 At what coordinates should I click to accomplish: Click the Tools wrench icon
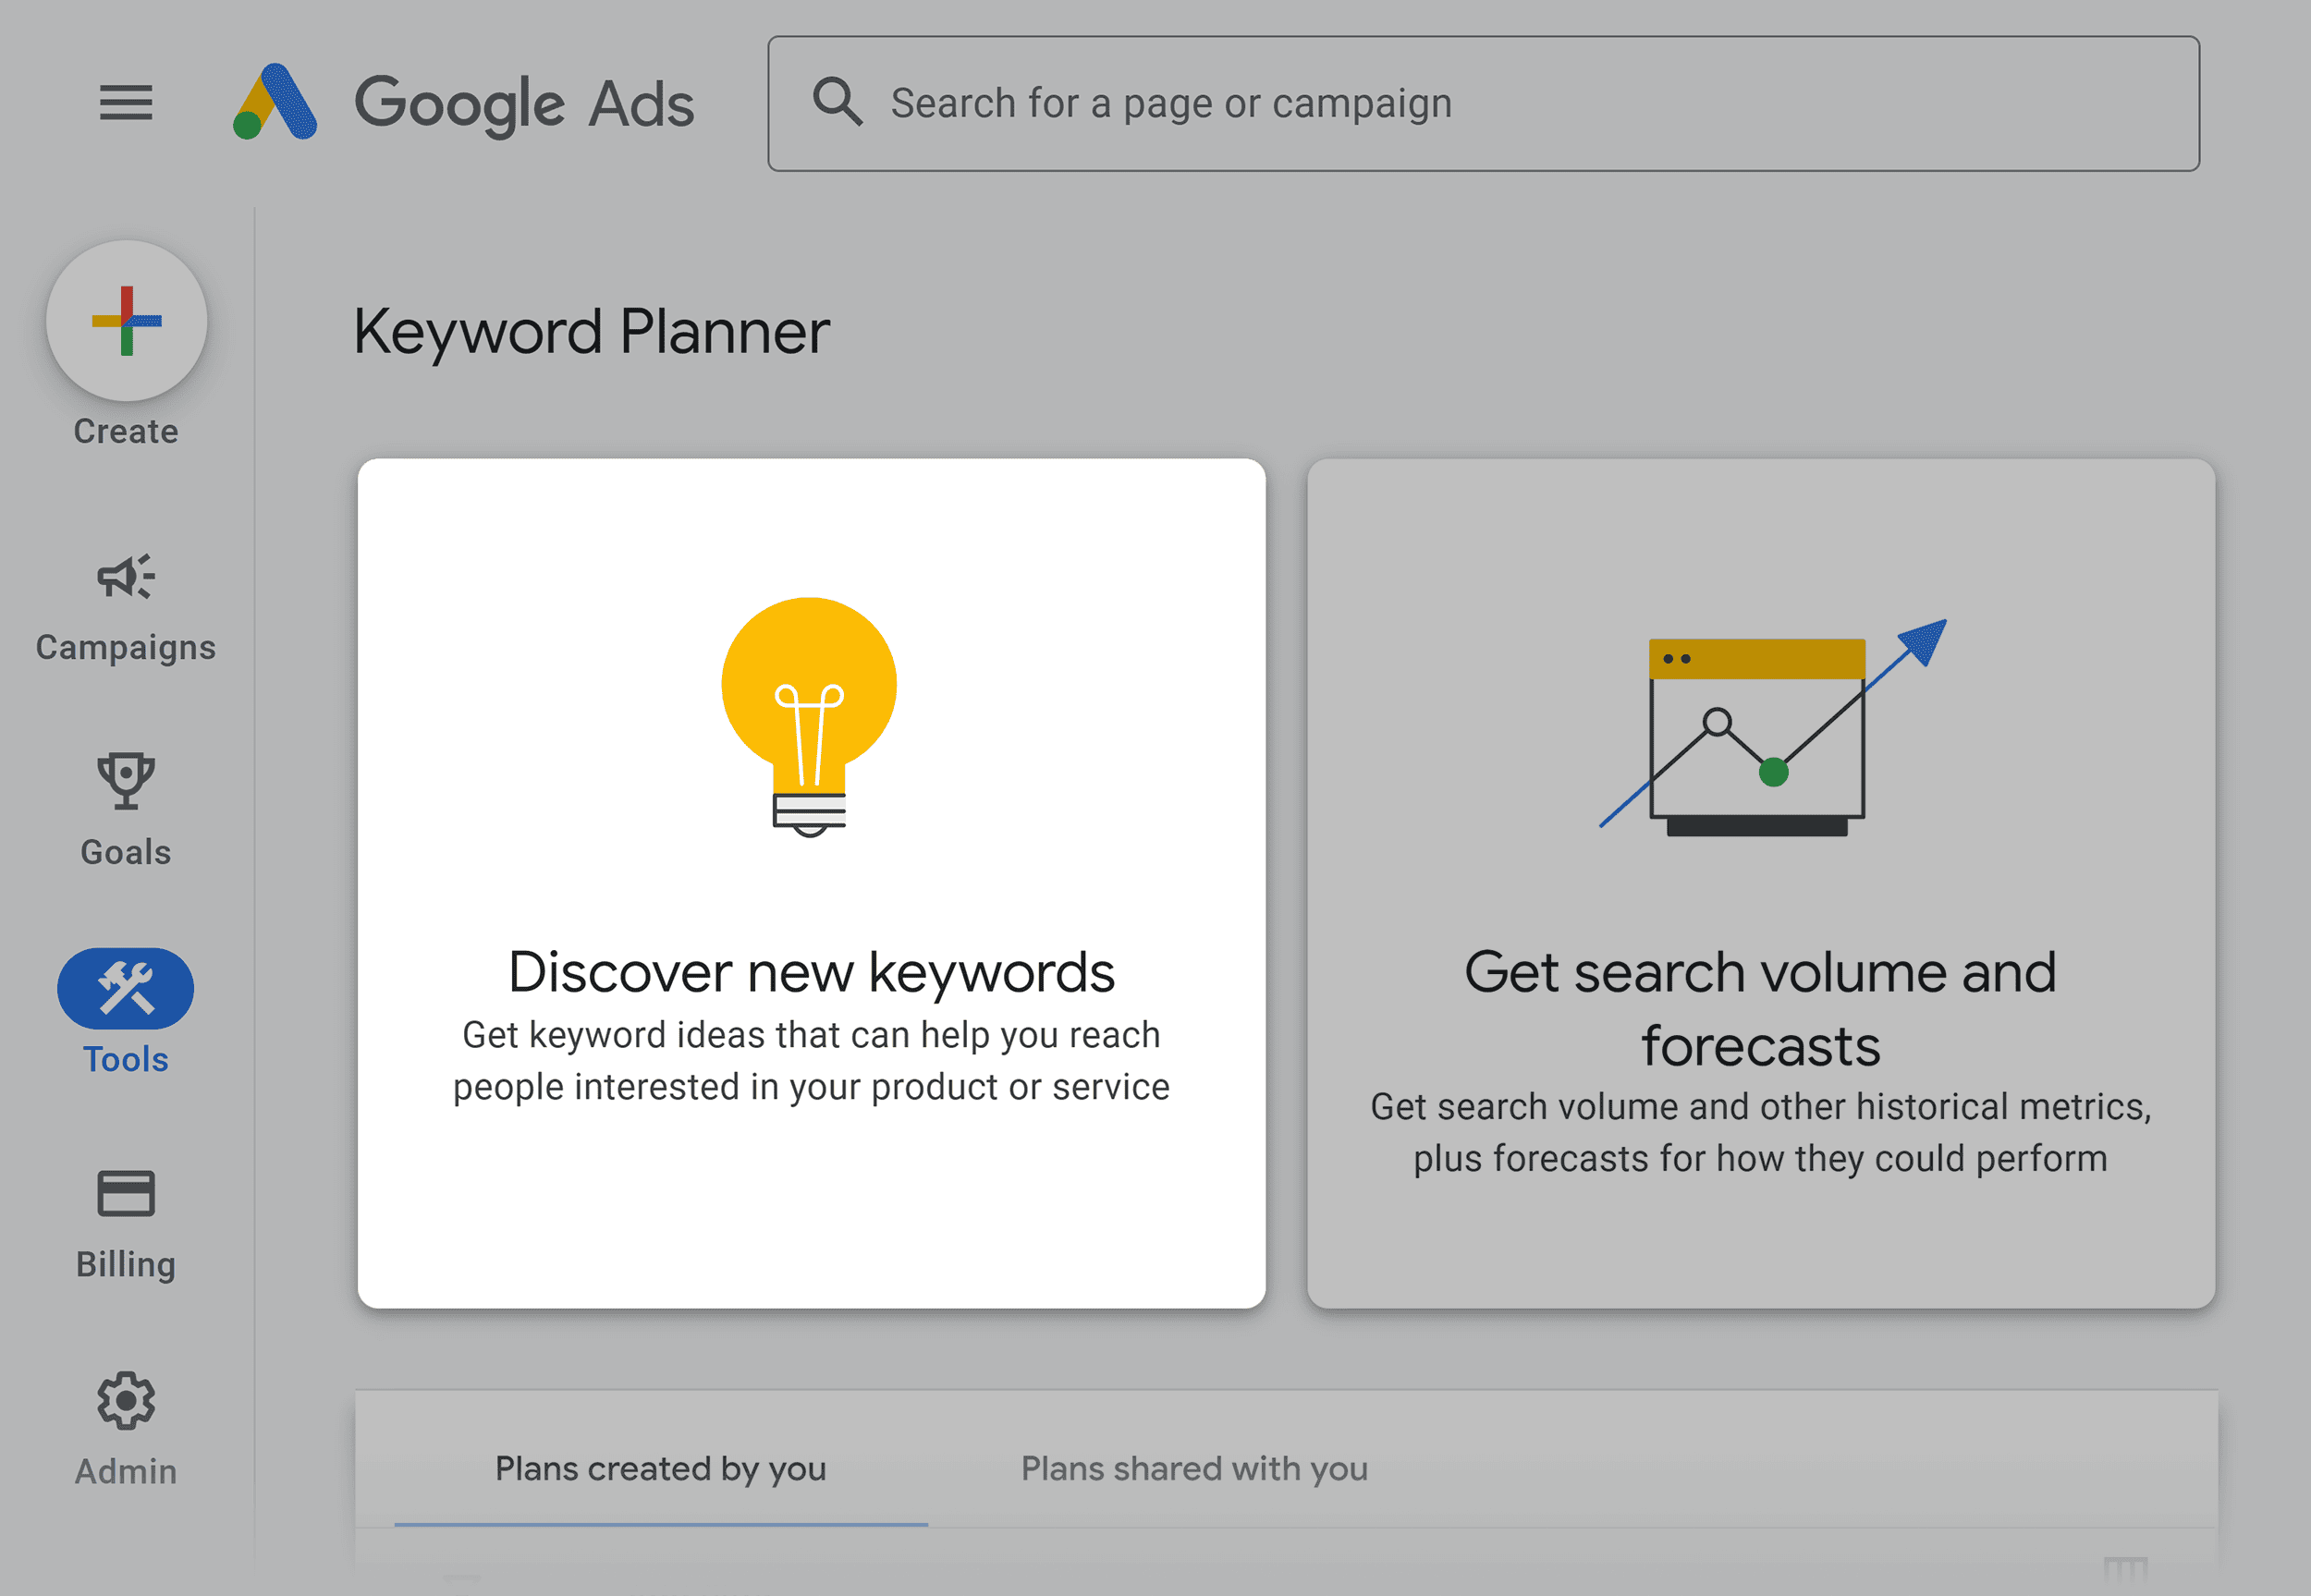[125, 989]
